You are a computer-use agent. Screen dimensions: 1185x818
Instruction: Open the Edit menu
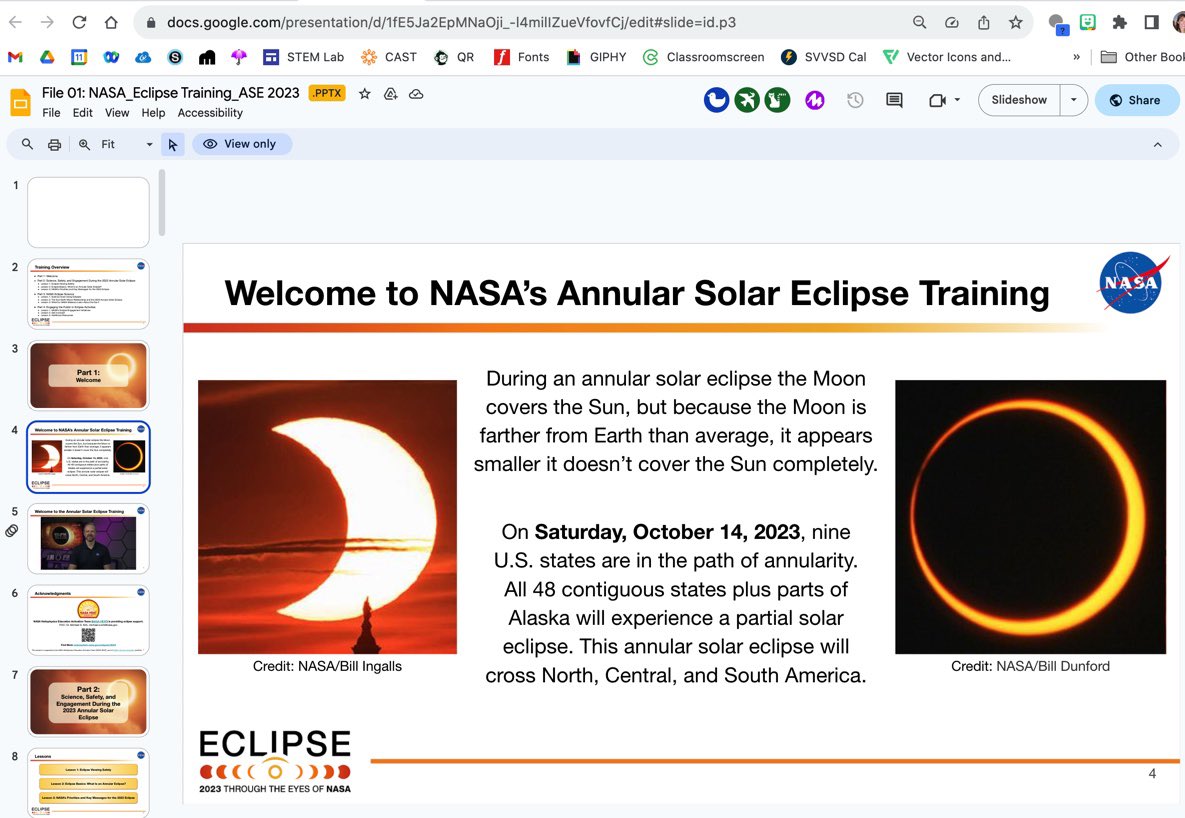pyautogui.click(x=82, y=113)
